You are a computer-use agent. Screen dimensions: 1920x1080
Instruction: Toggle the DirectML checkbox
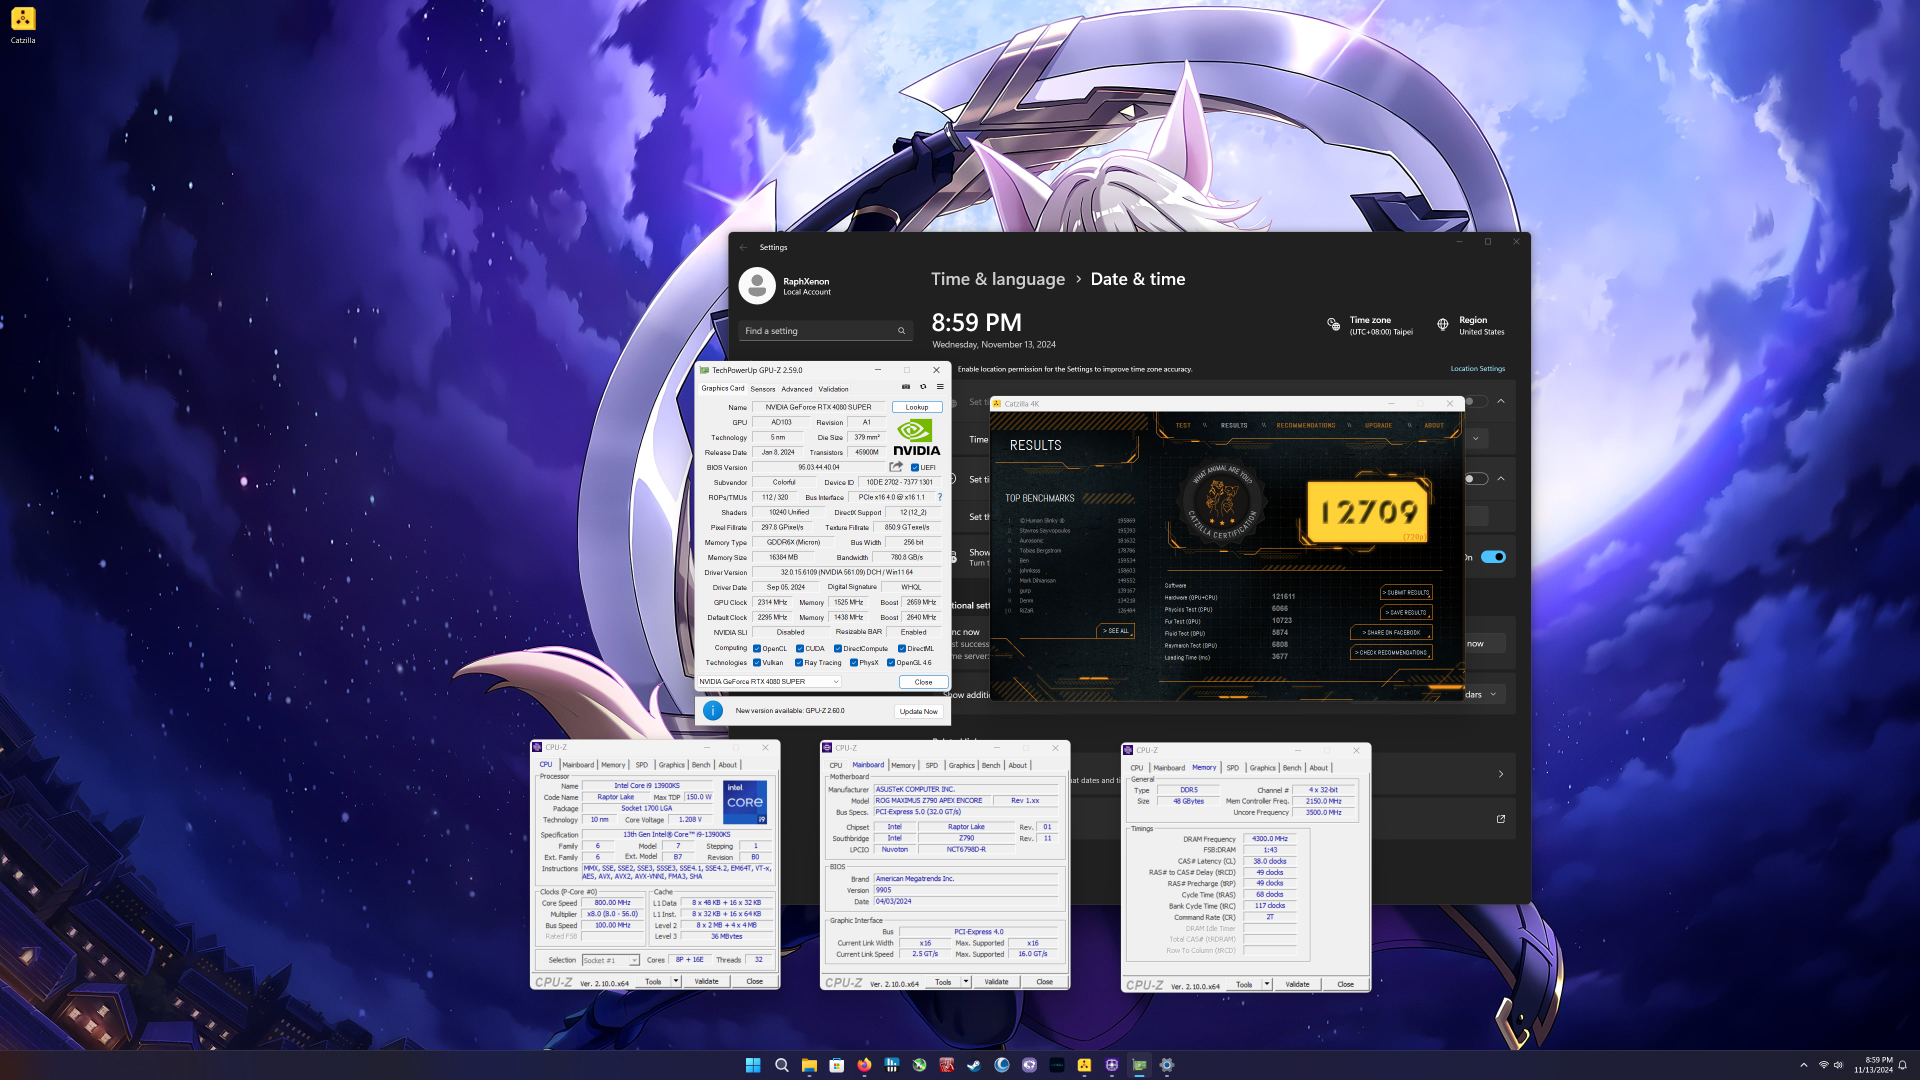point(902,648)
